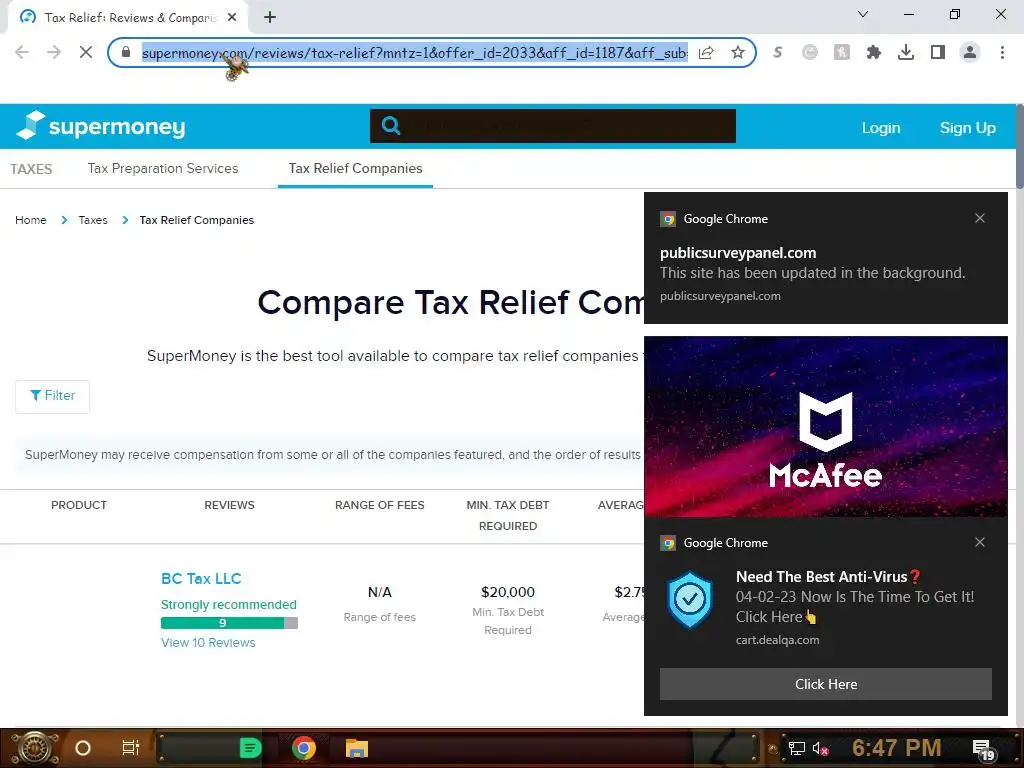The width and height of the screenshot is (1024, 768).
Task: Open BC Tax LLC listing
Action: coord(201,579)
